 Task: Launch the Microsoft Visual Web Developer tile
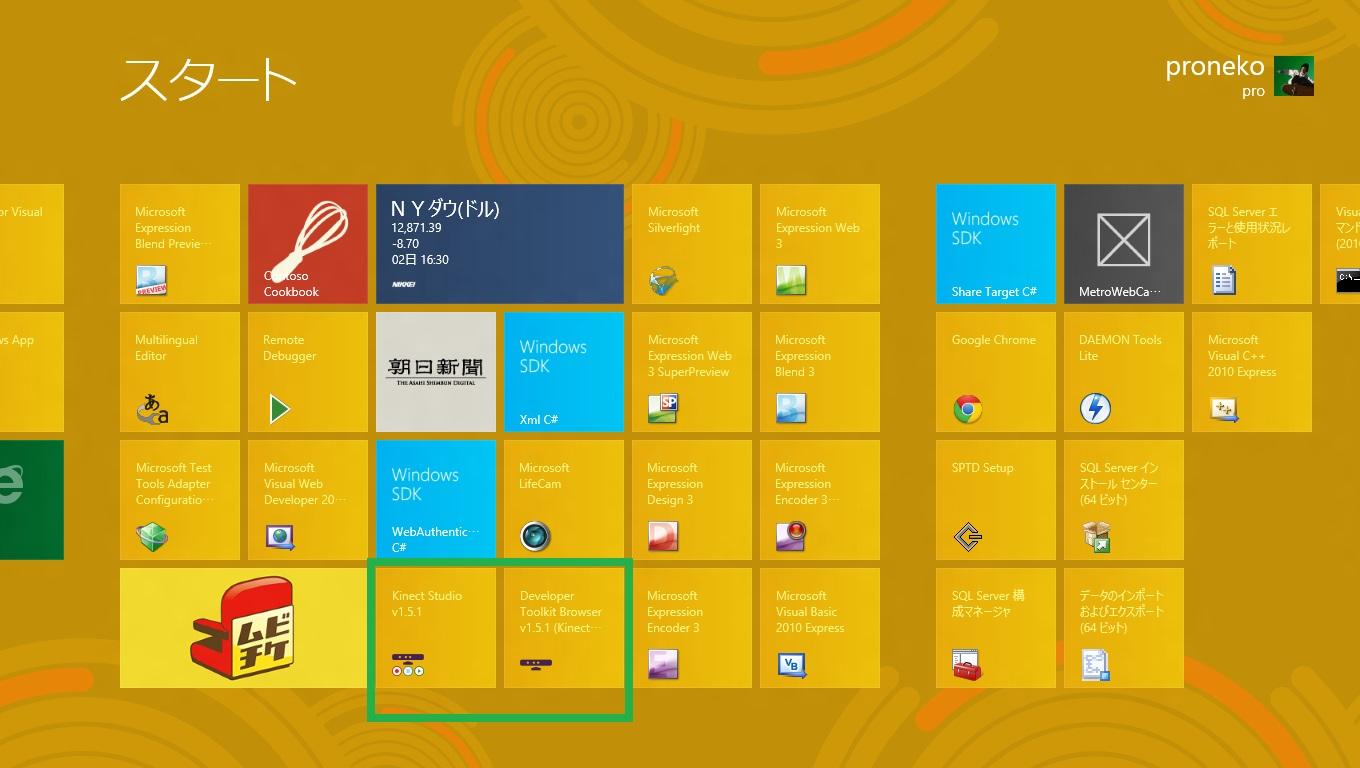tap(308, 500)
